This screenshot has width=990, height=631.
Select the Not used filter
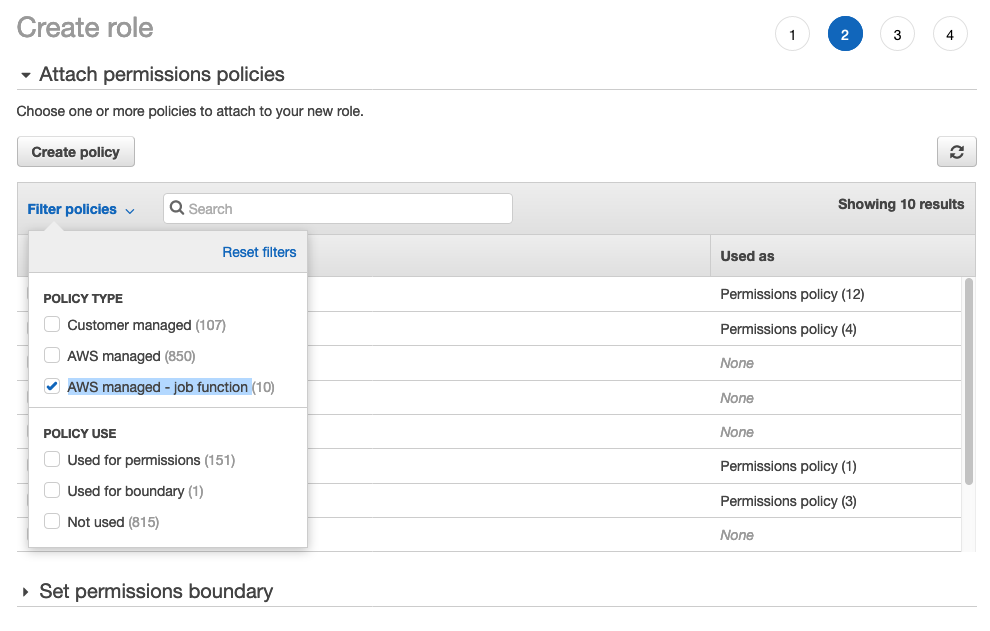click(51, 521)
